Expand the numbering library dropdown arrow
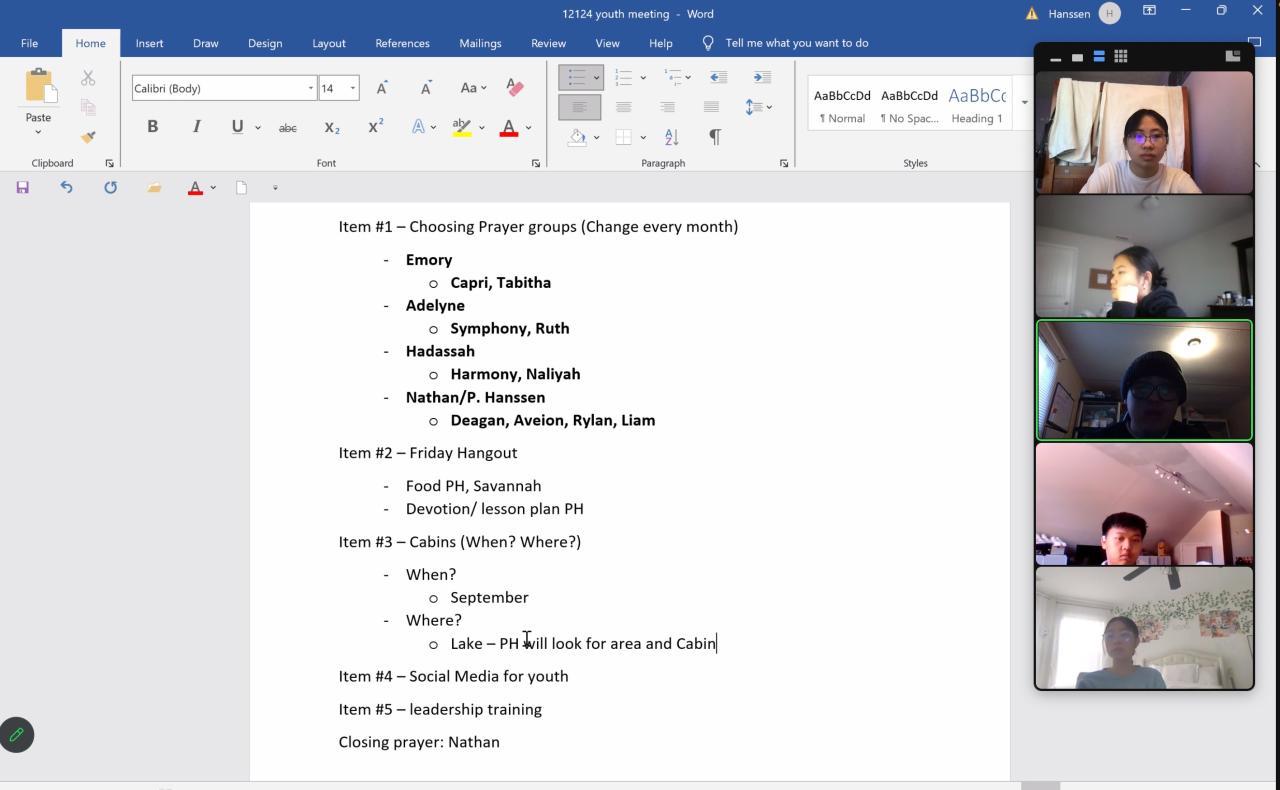This screenshot has width=1280, height=790. click(642, 77)
